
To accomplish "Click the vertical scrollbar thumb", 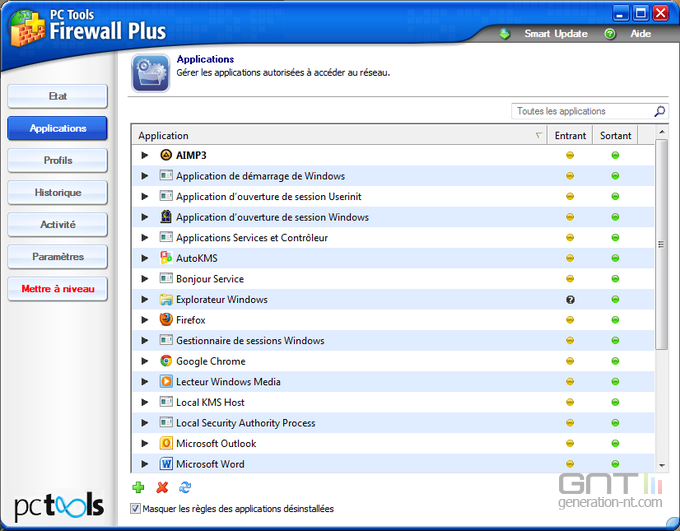I will coord(661,244).
